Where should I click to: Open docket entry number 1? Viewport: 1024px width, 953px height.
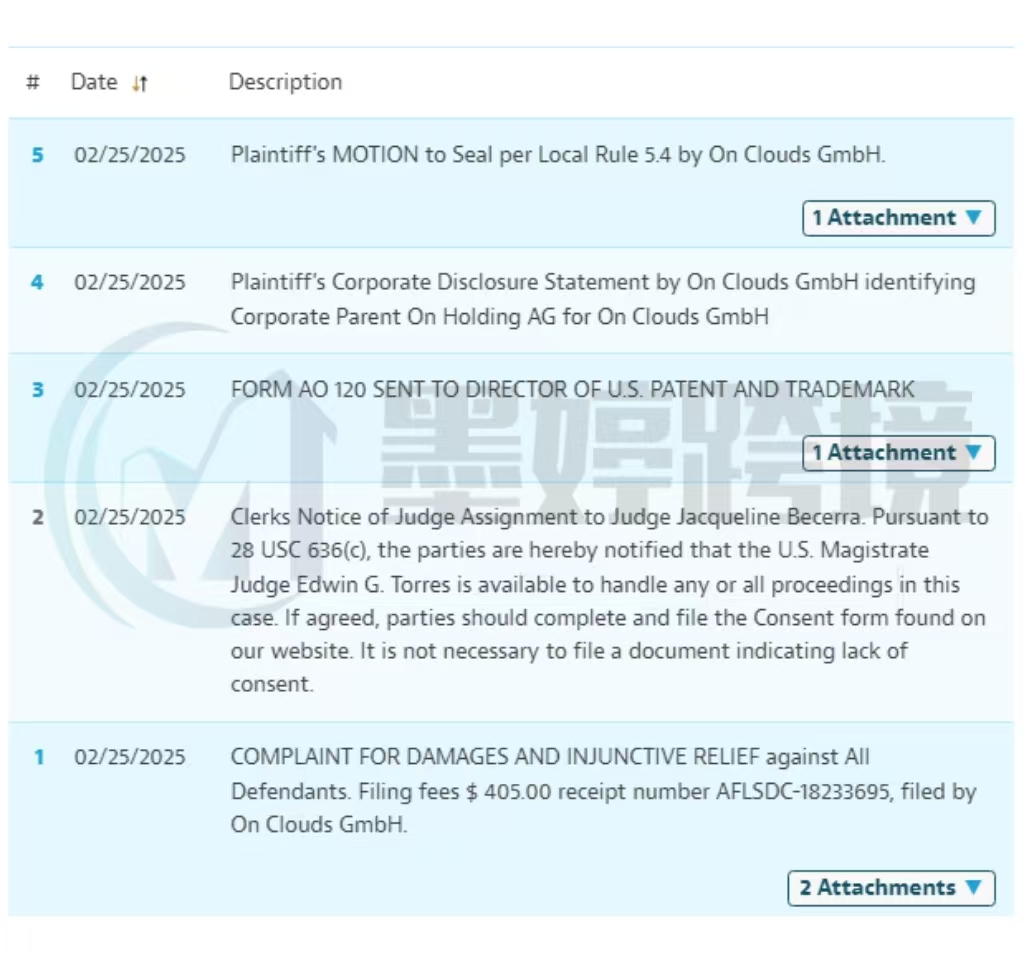pos(39,758)
